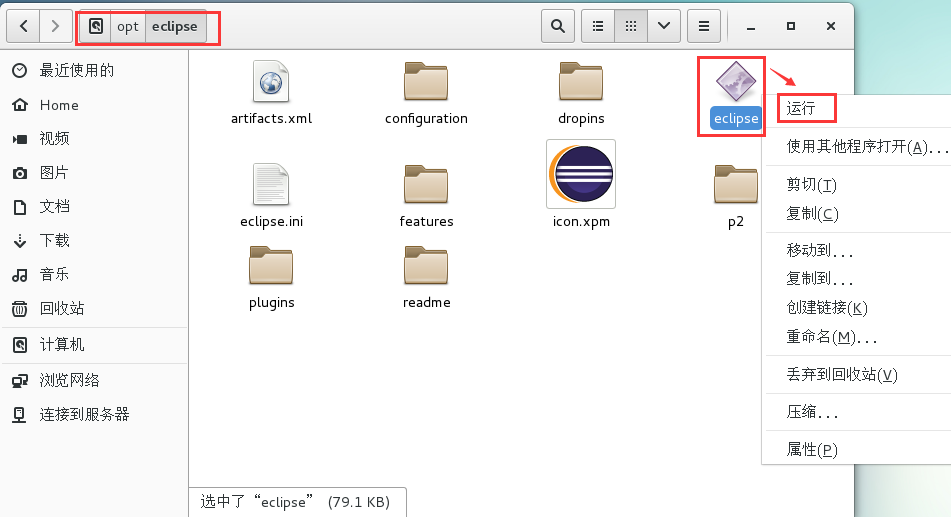The width and height of the screenshot is (951, 517).
Task: Select the eclipse executable icon
Action: click(736, 81)
